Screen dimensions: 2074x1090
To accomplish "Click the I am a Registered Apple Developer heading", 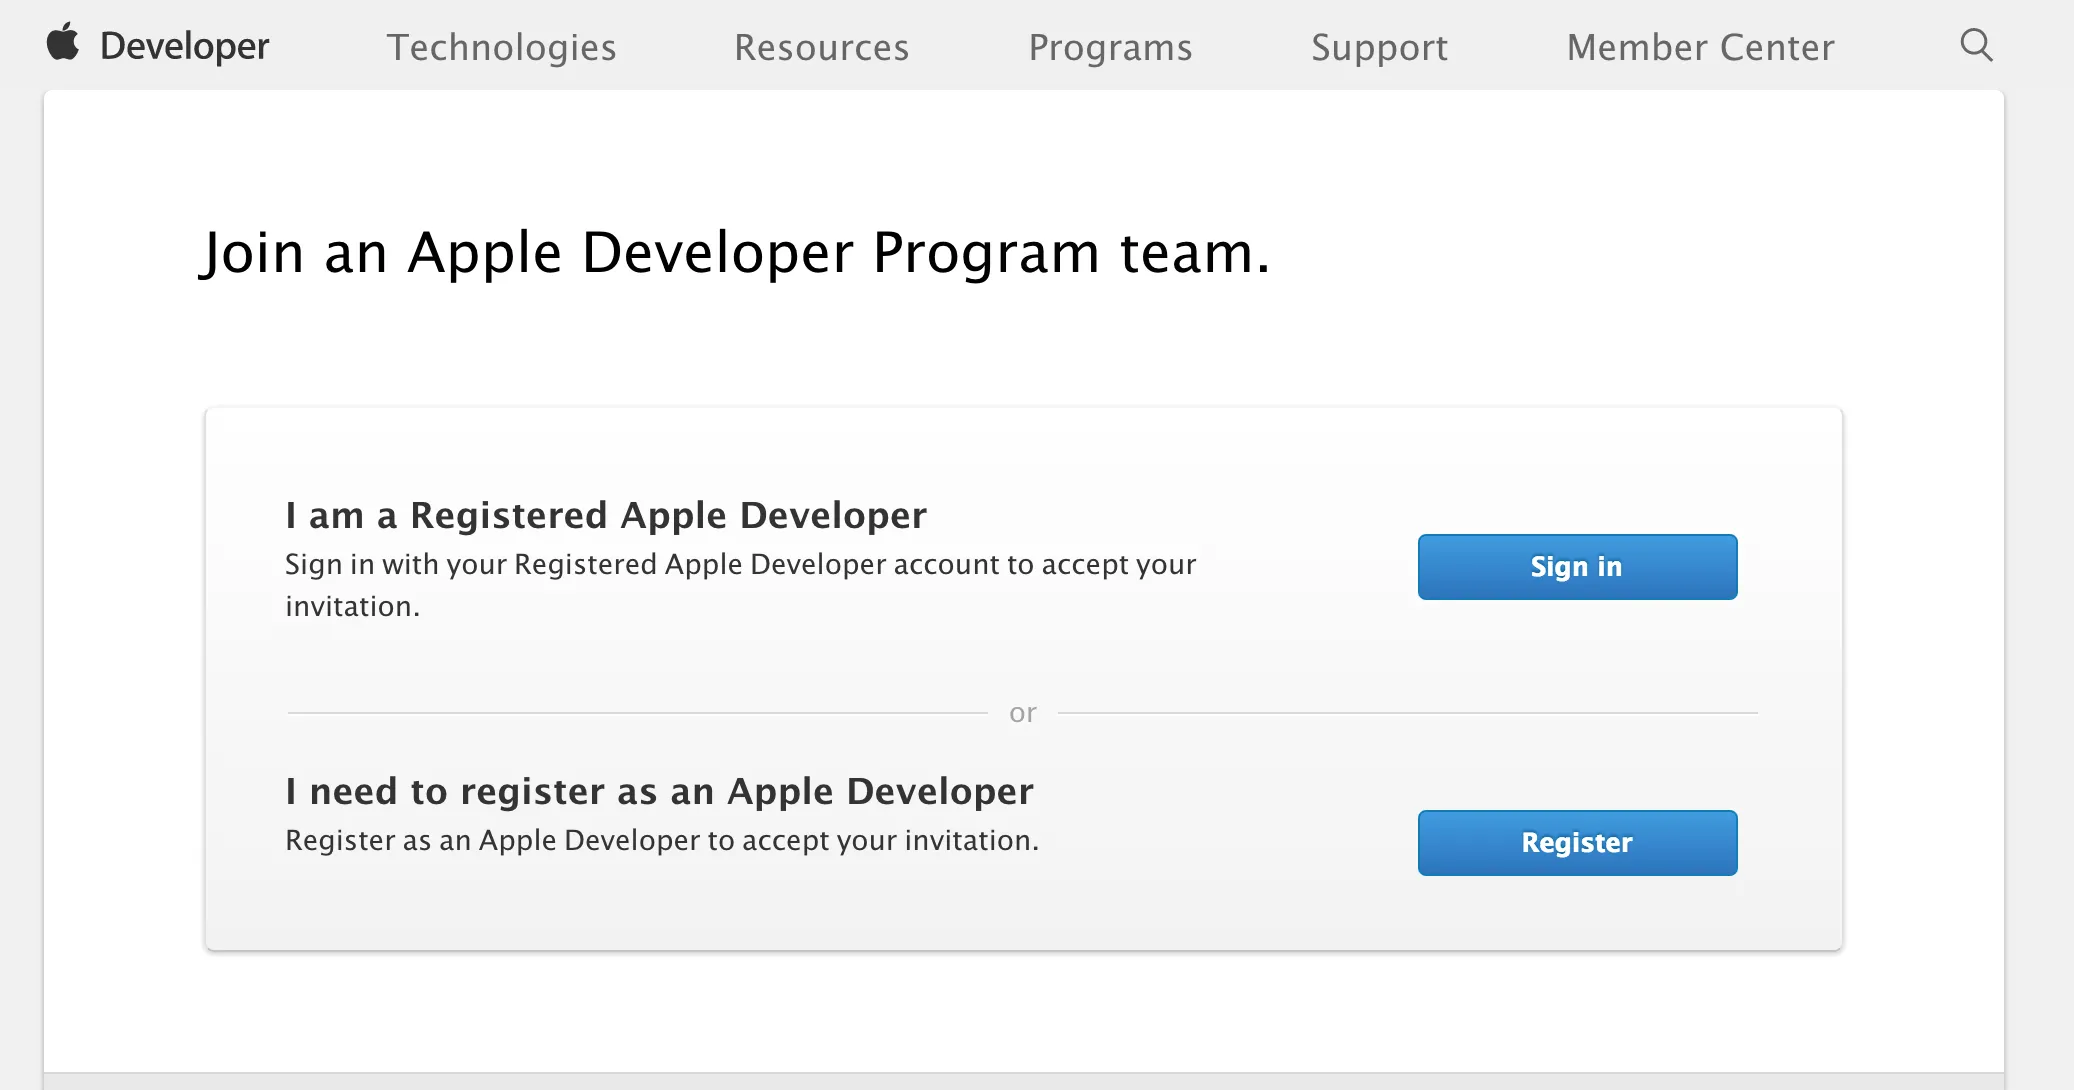I will coord(605,515).
